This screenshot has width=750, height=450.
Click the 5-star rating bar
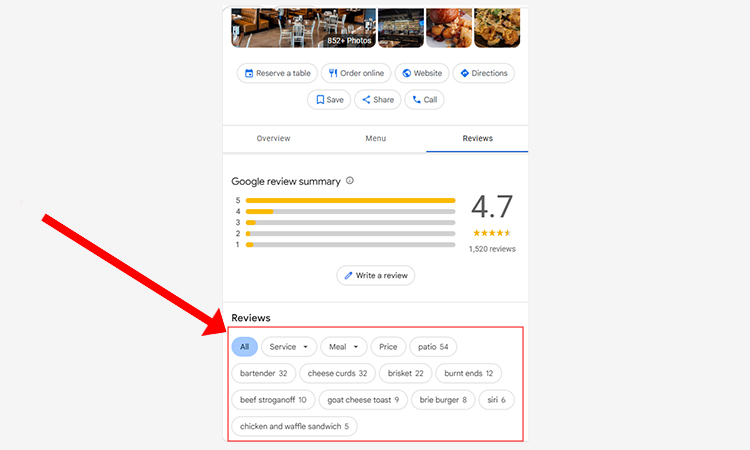coord(349,201)
